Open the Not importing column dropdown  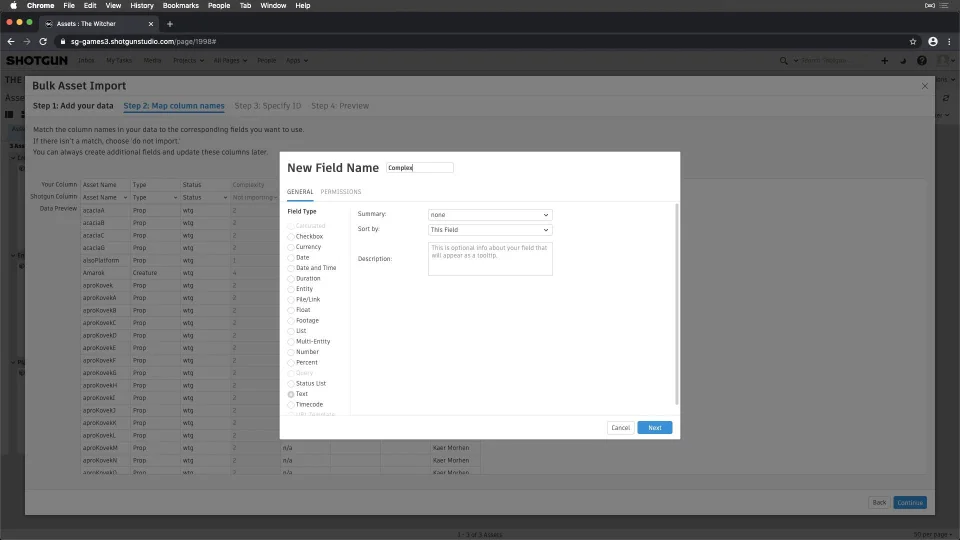[x=255, y=197]
